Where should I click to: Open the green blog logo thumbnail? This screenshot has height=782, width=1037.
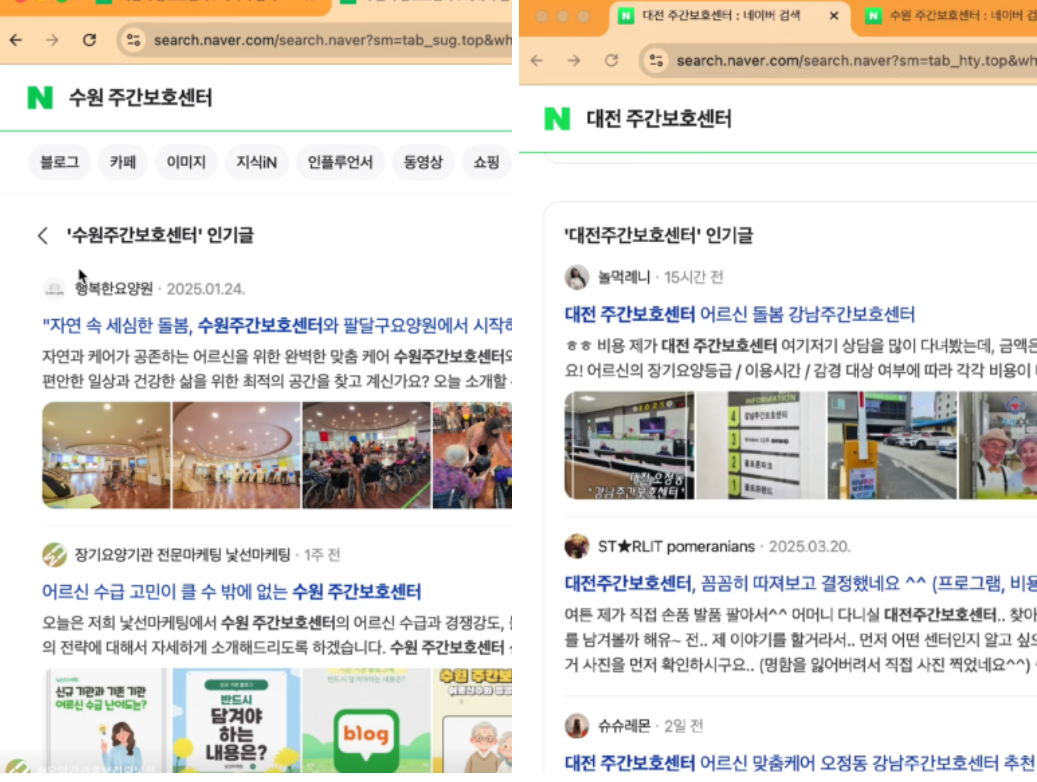coord(366,720)
